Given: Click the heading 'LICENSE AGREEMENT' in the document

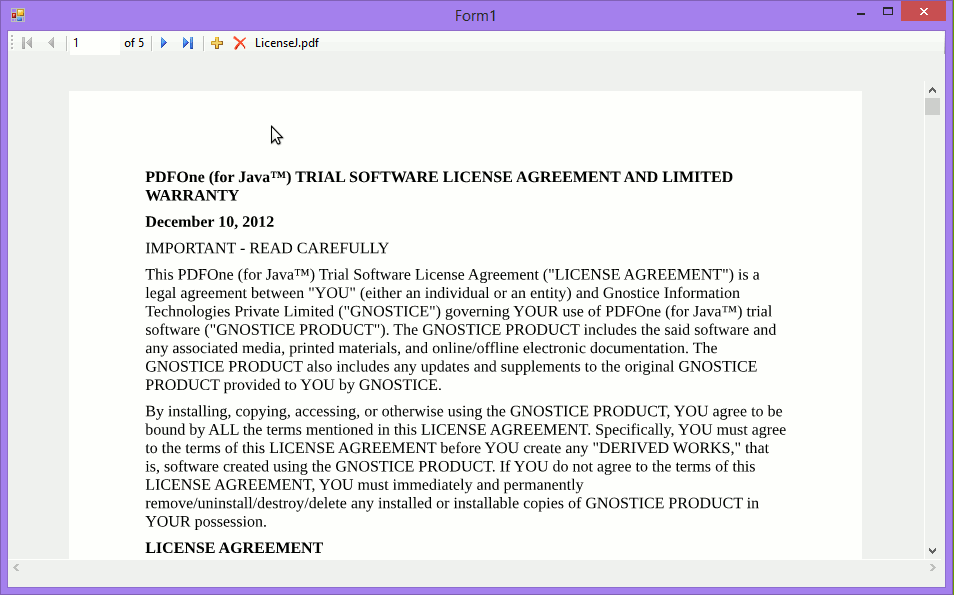Looking at the screenshot, I should coord(233,547).
